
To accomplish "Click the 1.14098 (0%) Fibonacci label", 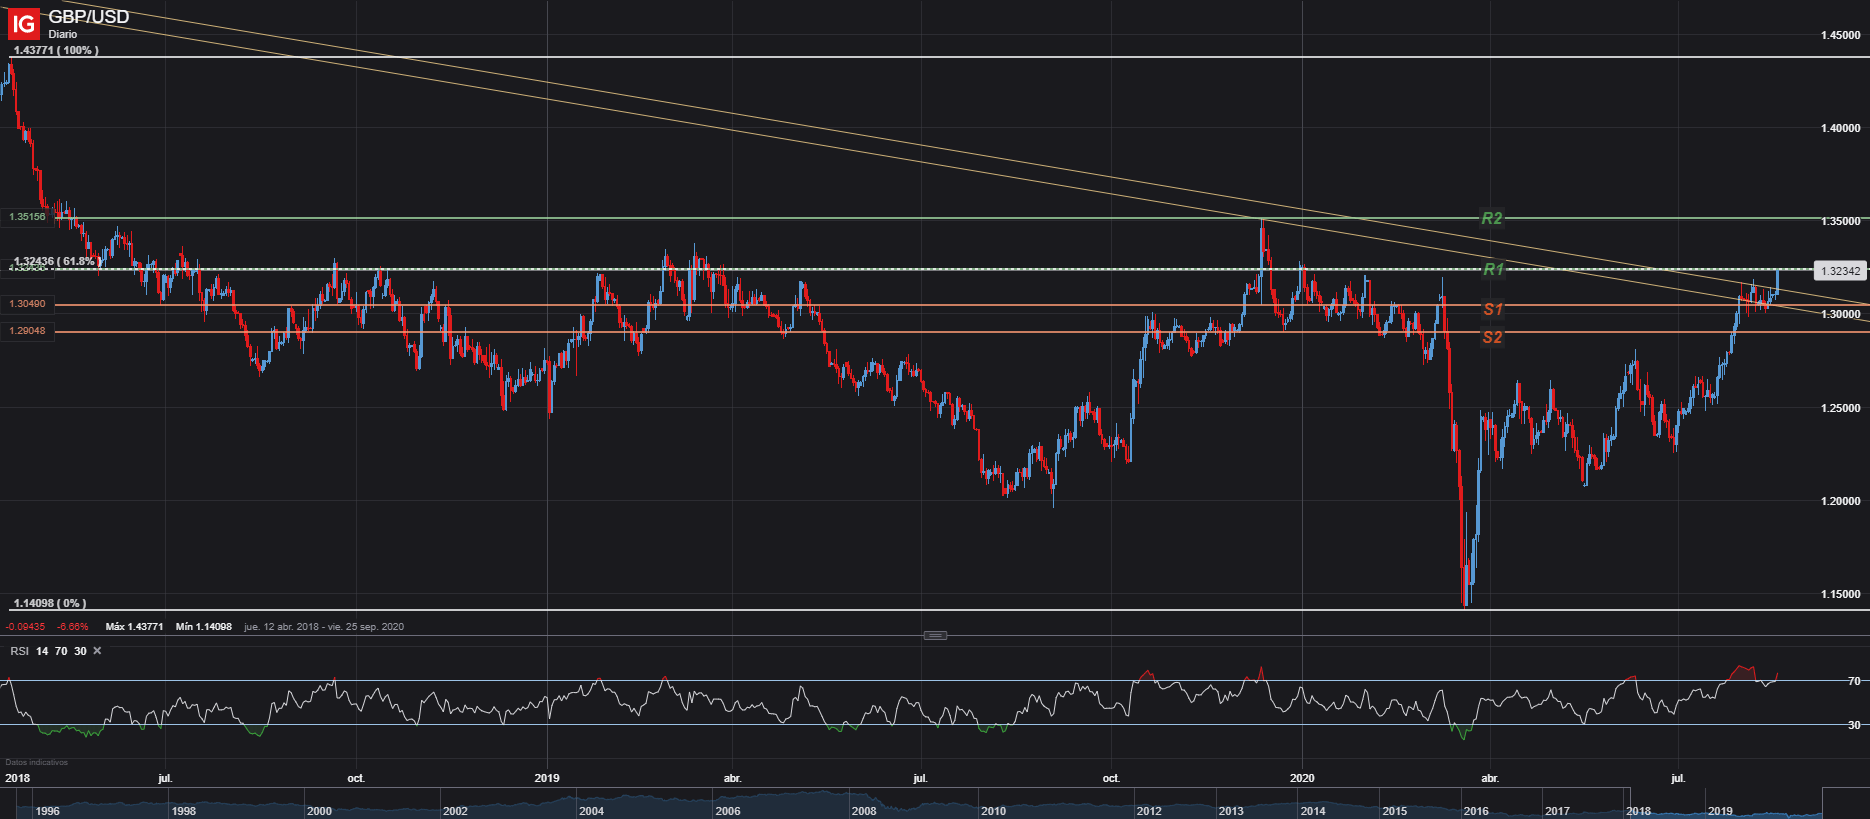I will [50, 603].
